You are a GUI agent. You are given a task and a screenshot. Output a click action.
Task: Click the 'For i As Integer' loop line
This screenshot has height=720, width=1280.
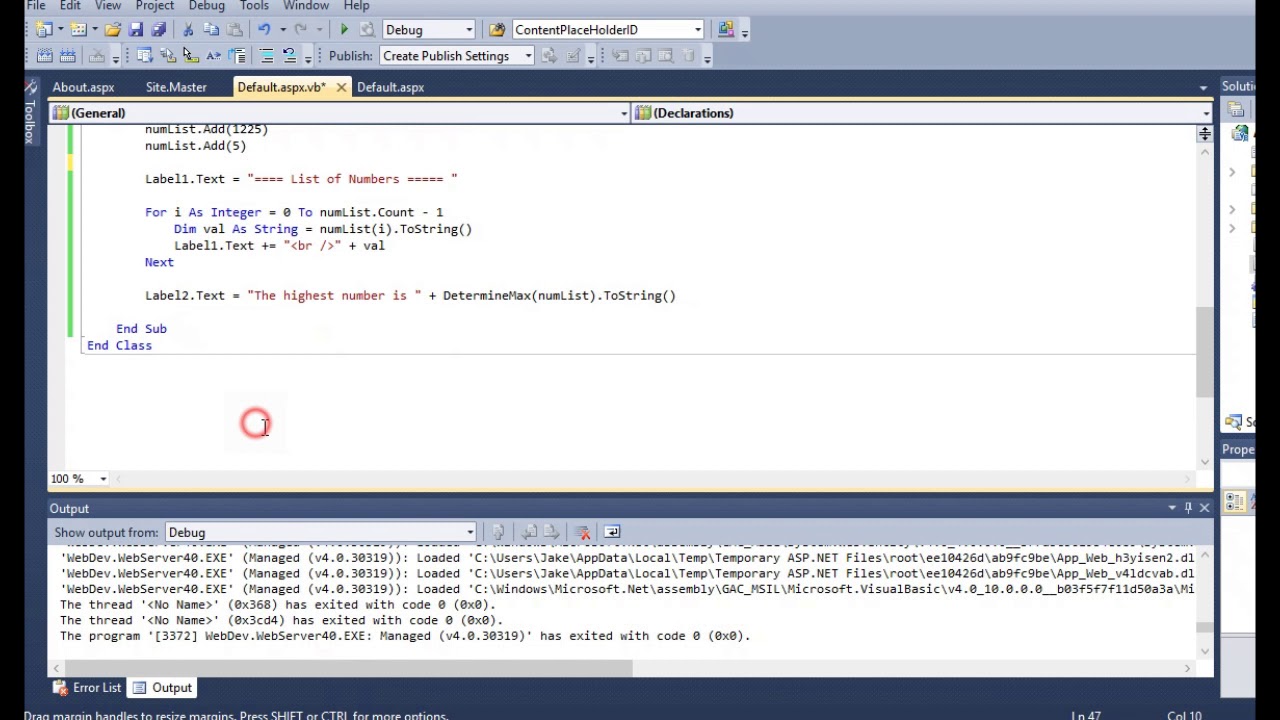294,212
